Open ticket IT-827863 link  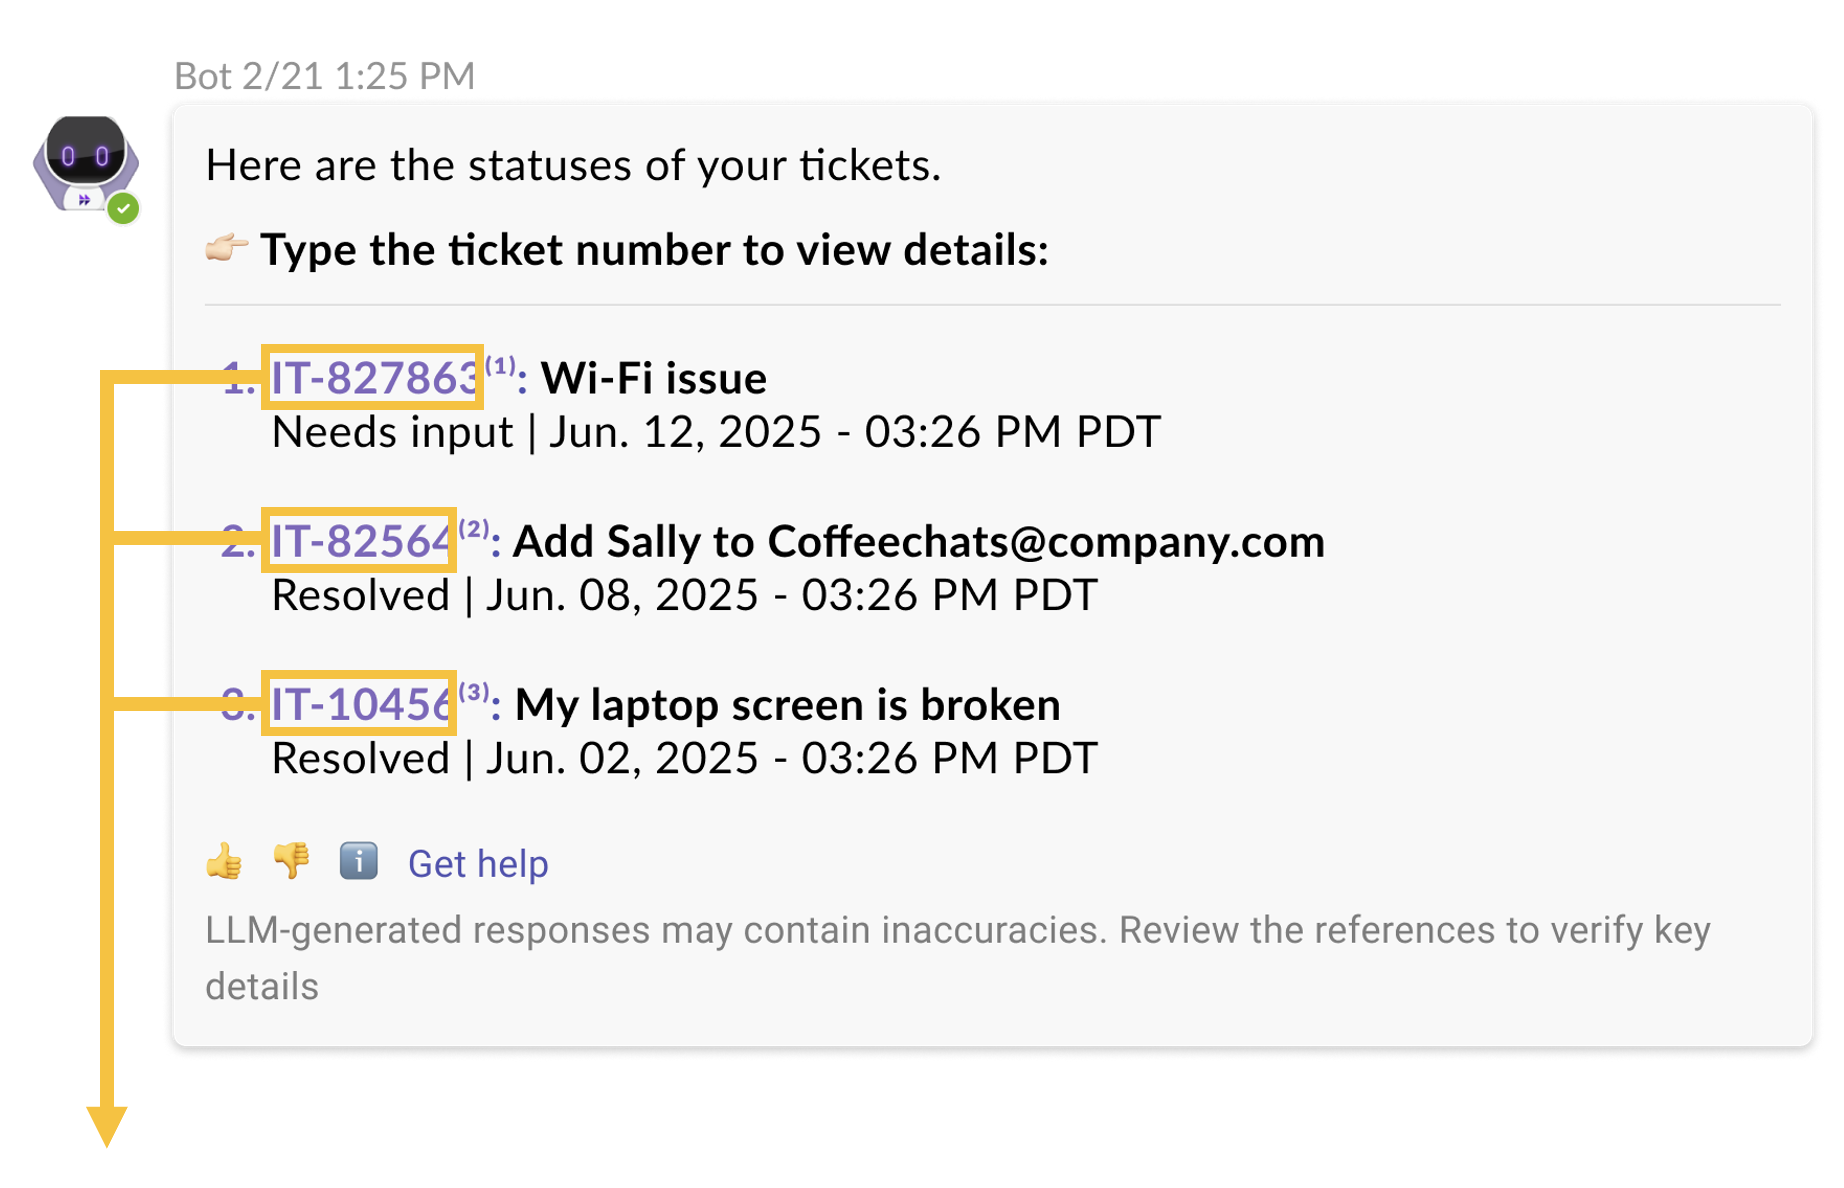(x=374, y=378)
